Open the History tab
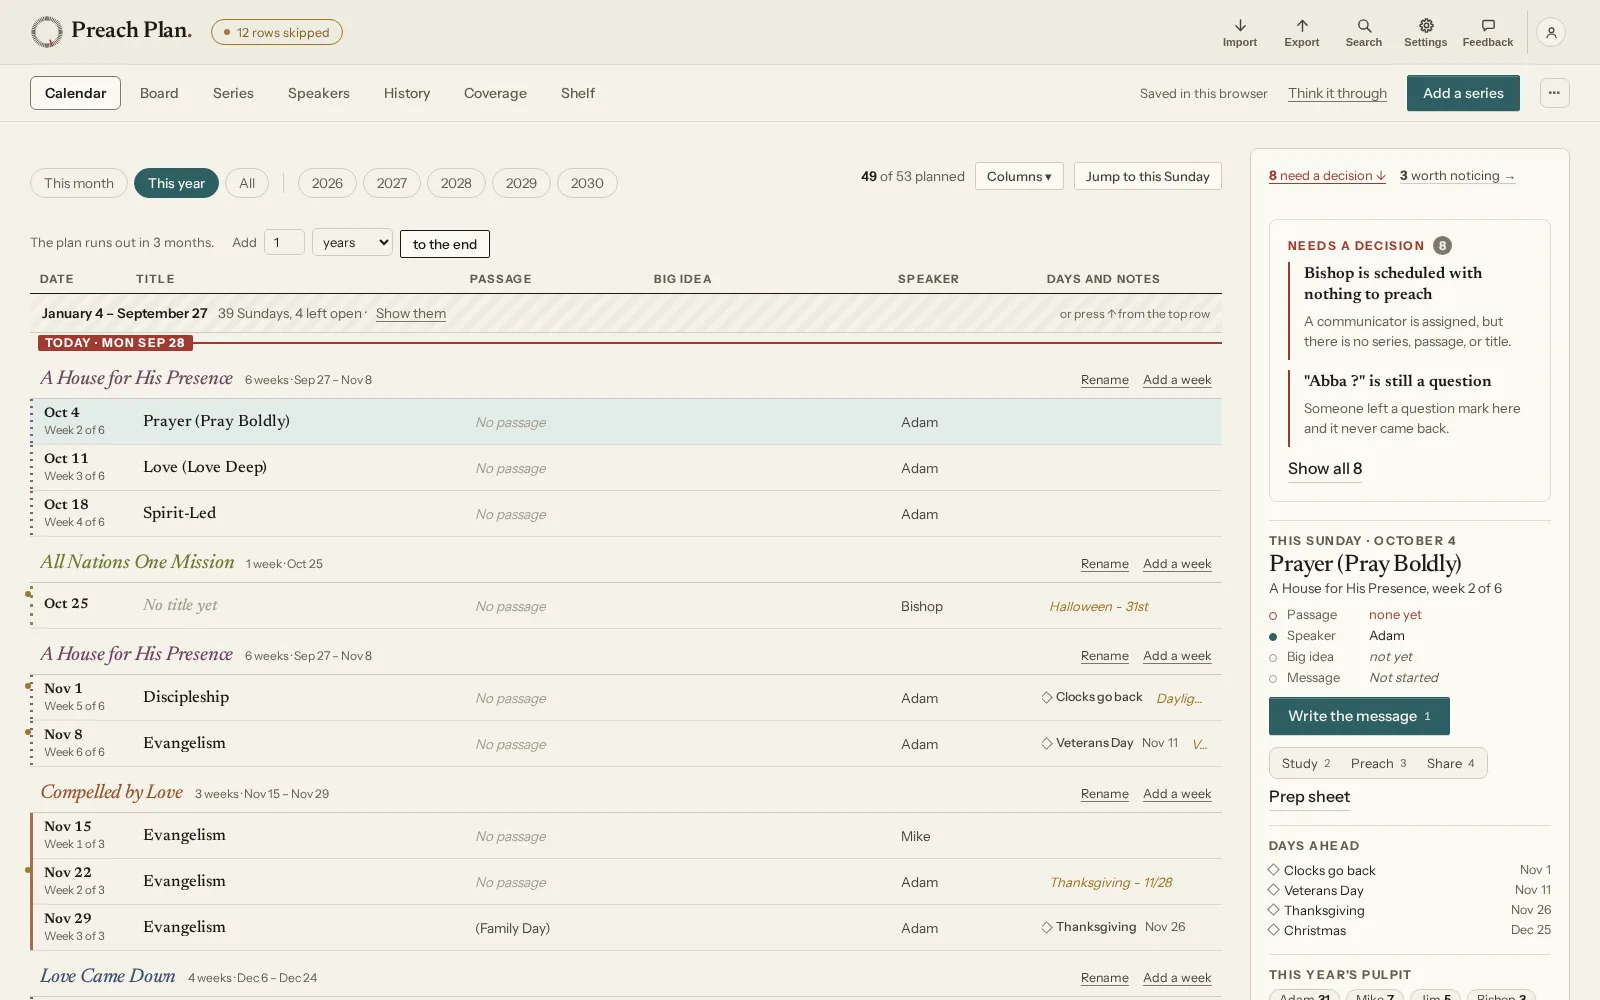This screenshot has width=1600, height=1000. click(x=407, y=93)
